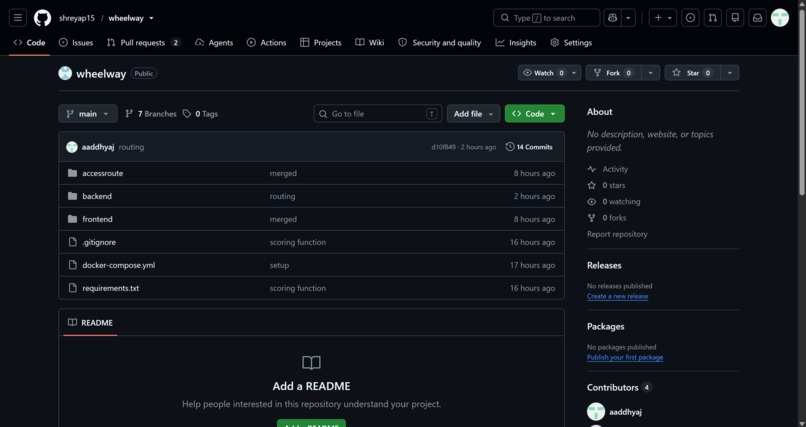Open the hamburger navigation menu

click(x=17, y=18)
